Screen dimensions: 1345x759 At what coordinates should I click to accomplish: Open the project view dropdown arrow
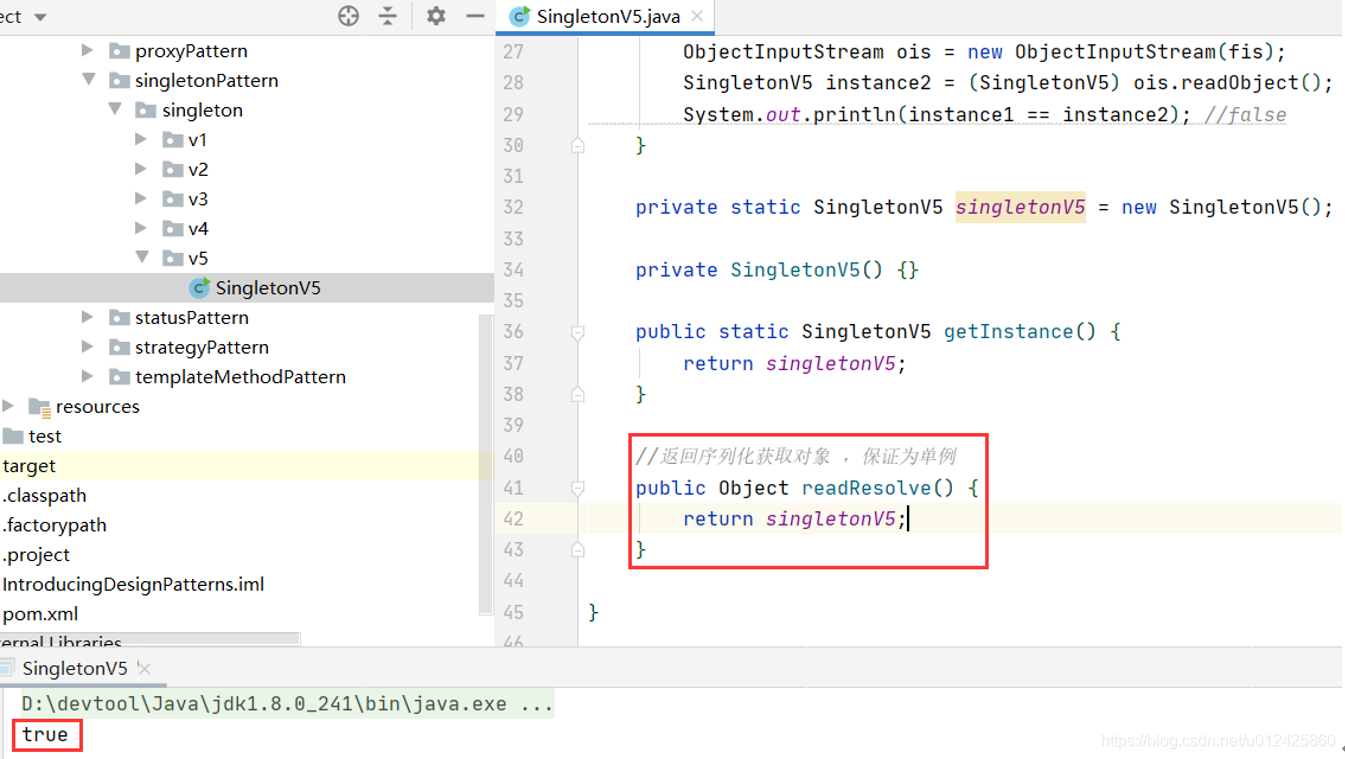pos(40,17)
